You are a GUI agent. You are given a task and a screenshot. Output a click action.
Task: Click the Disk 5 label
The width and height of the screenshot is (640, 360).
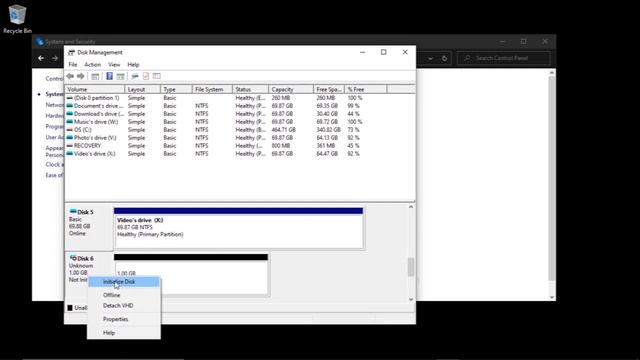[x=85, y=212]
